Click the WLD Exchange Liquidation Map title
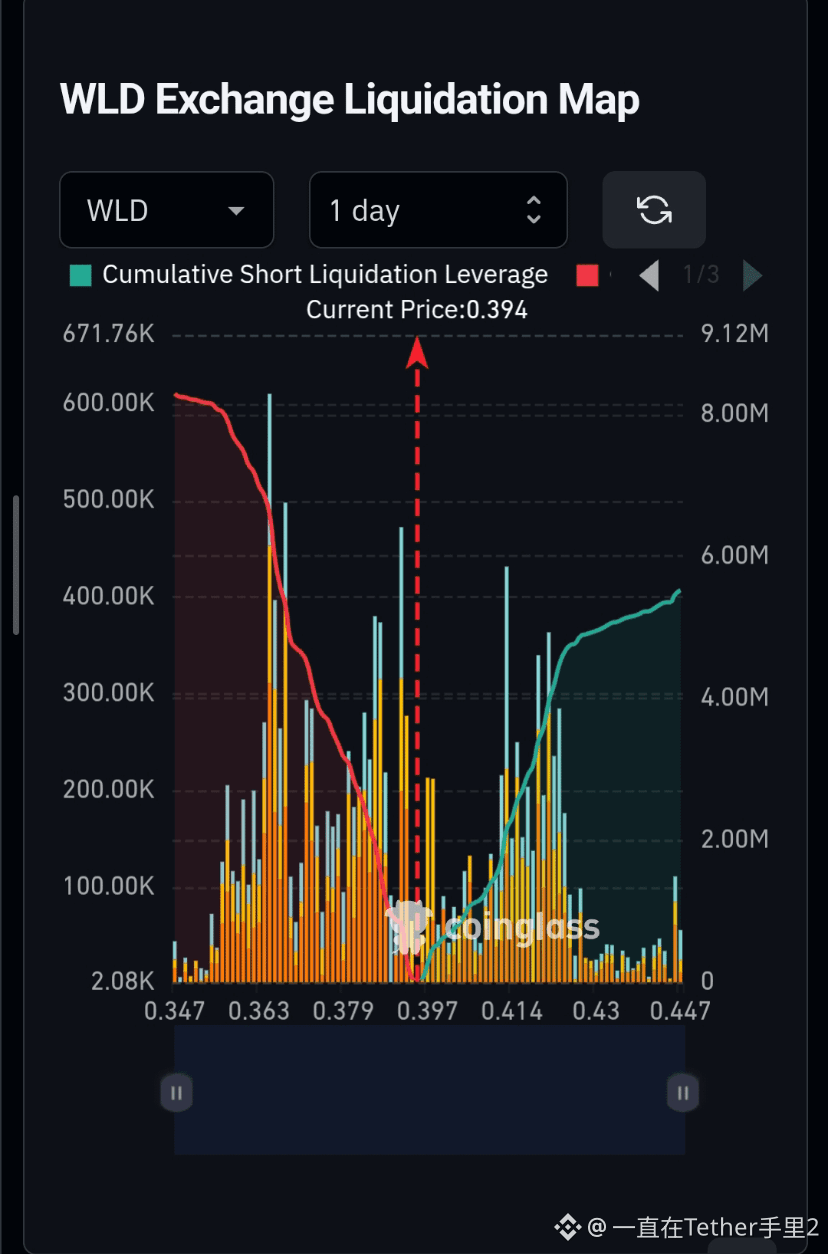 [350, 100]
